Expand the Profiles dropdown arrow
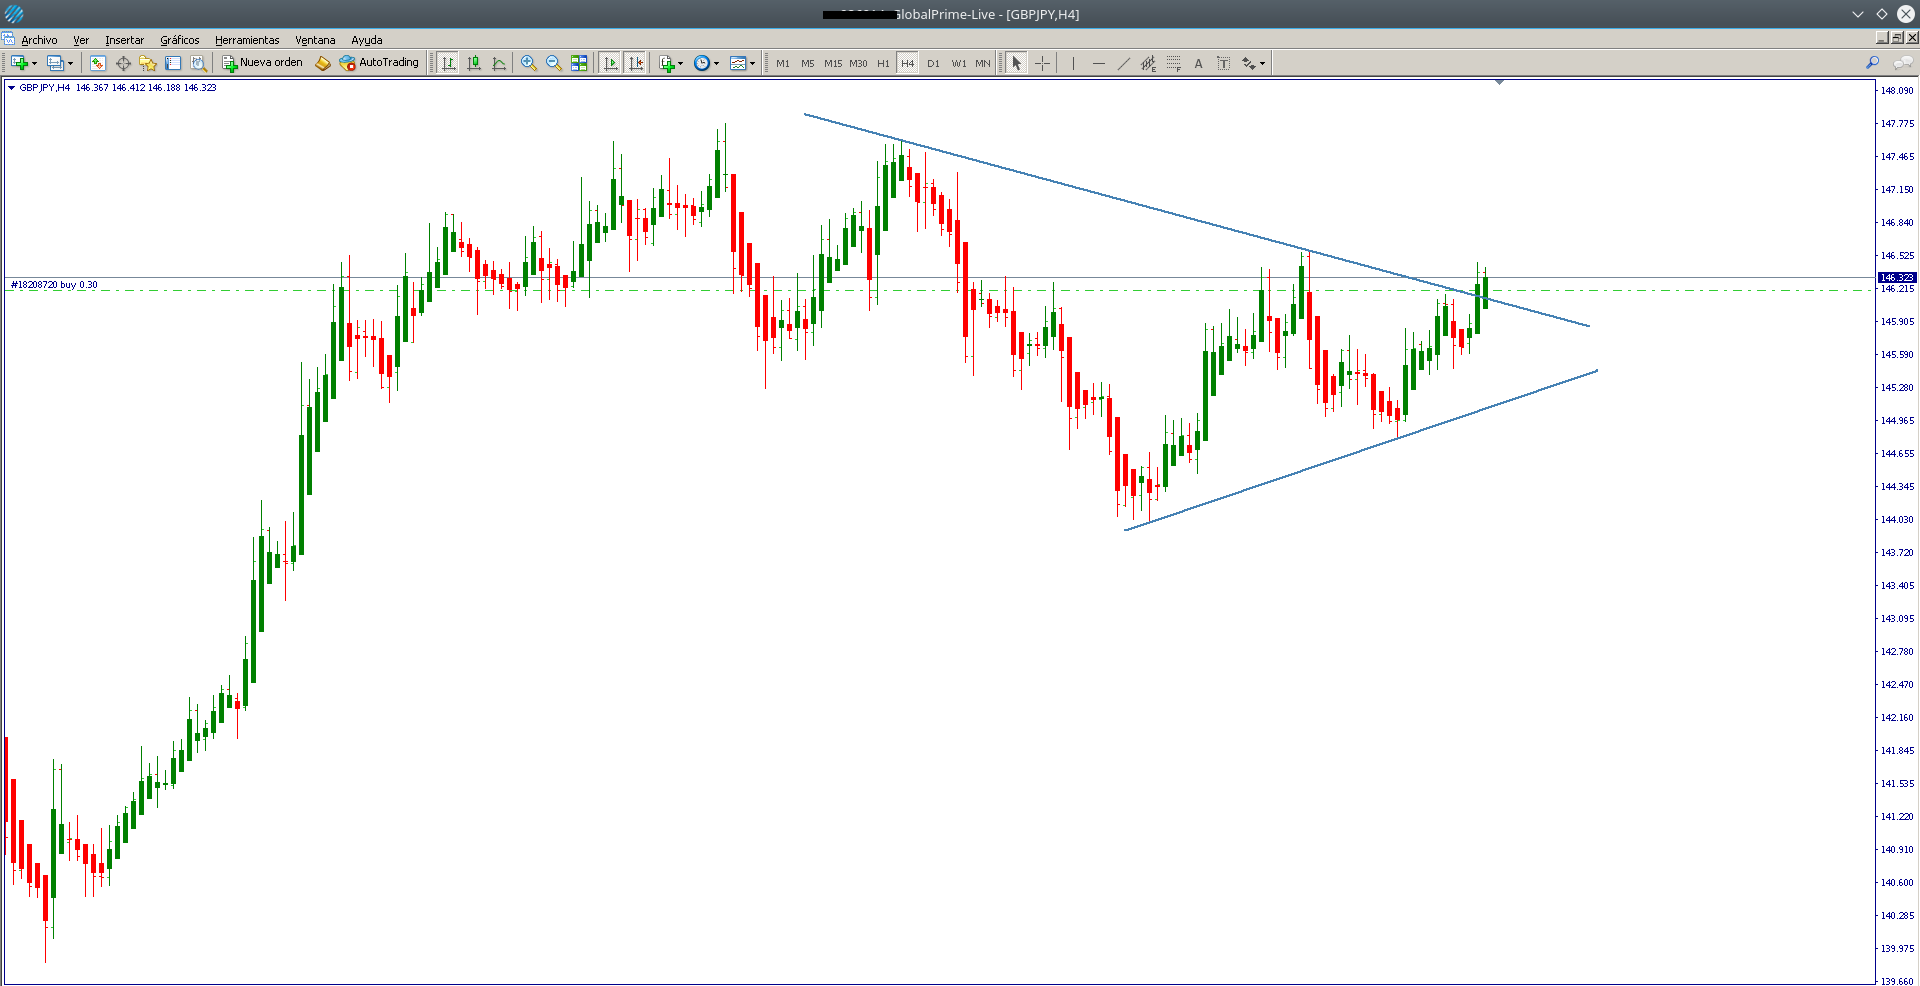 [70, 64]
